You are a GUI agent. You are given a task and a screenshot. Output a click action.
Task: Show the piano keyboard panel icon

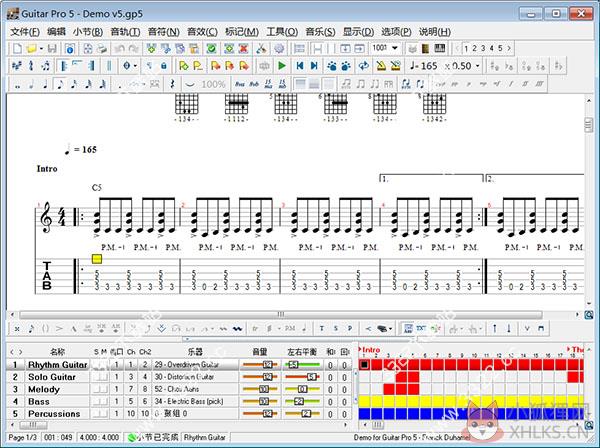440,49
